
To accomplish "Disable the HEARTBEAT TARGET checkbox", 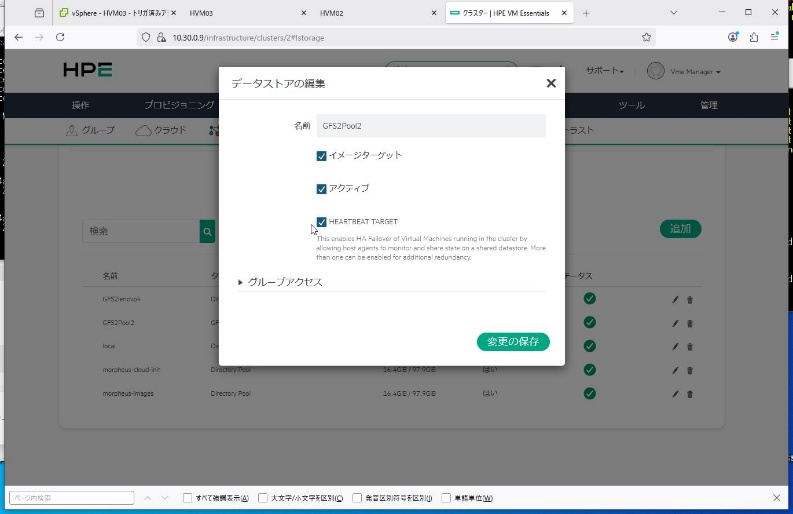I will point(321,222).
